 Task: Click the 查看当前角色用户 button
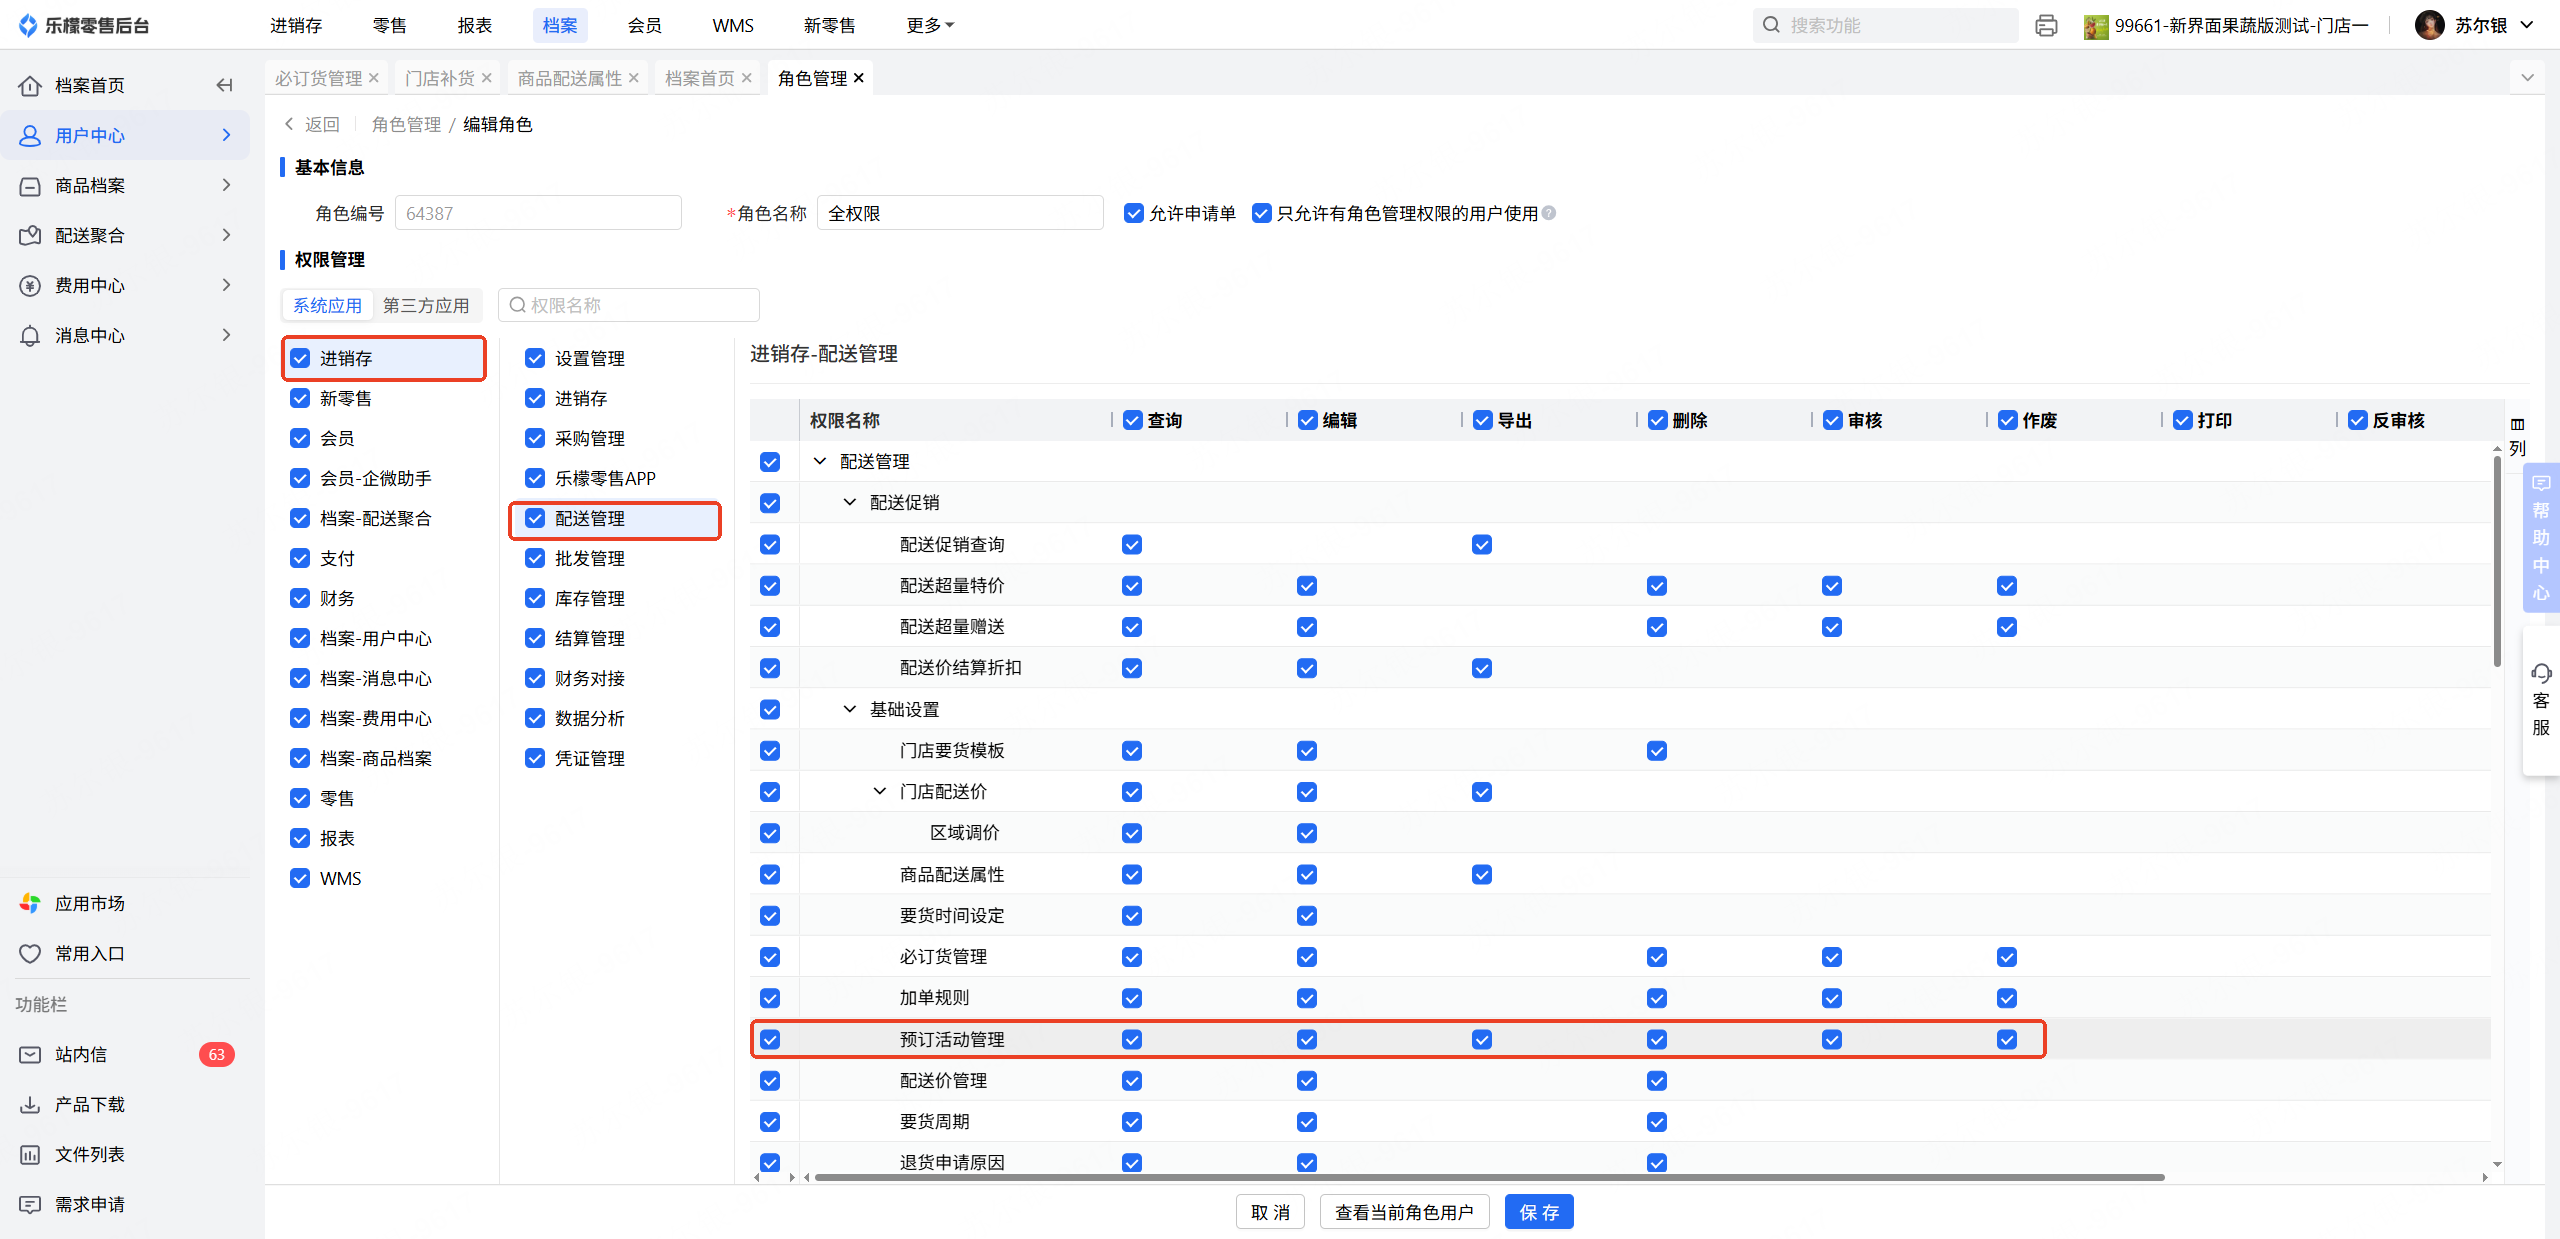click(1404, 1212)
